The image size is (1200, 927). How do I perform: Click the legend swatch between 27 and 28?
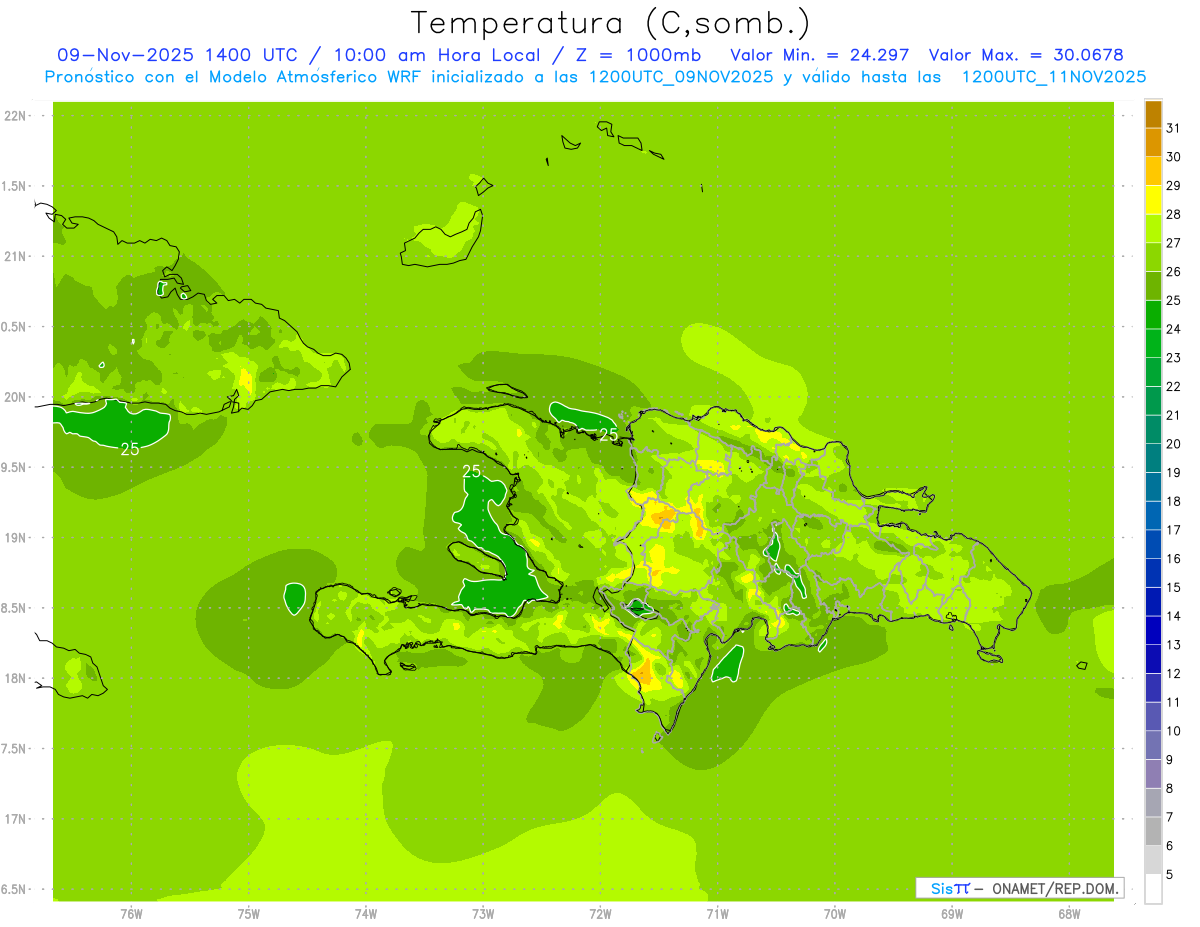[x=1153, y=229]
